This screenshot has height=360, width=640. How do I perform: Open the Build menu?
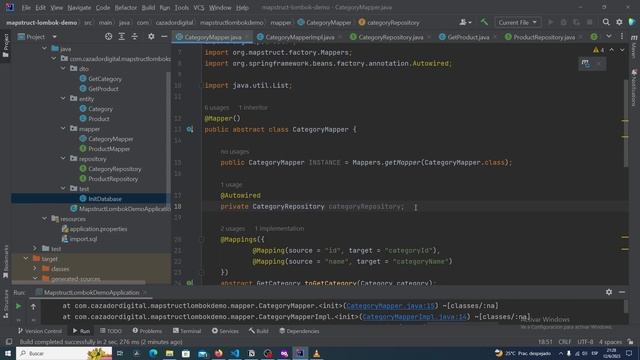pos(148,7)
